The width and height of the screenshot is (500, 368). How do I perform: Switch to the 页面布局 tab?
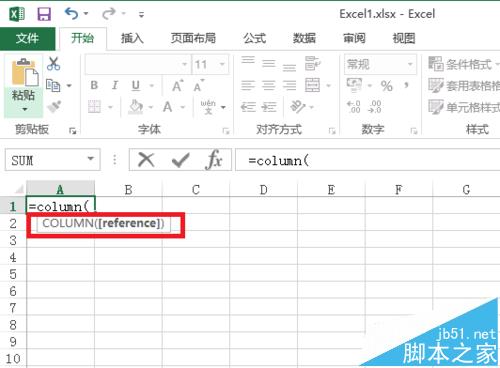(193, 38)
